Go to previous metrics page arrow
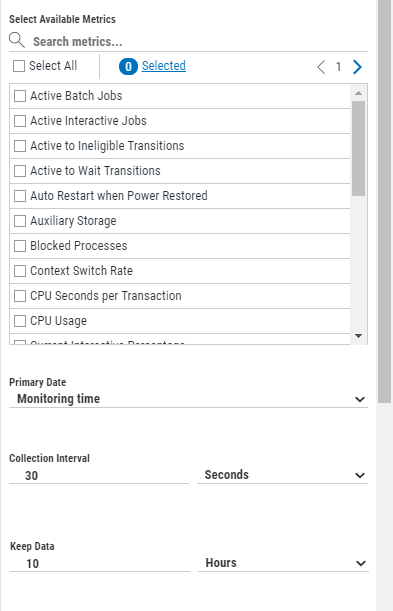 [x=321, y=67]
